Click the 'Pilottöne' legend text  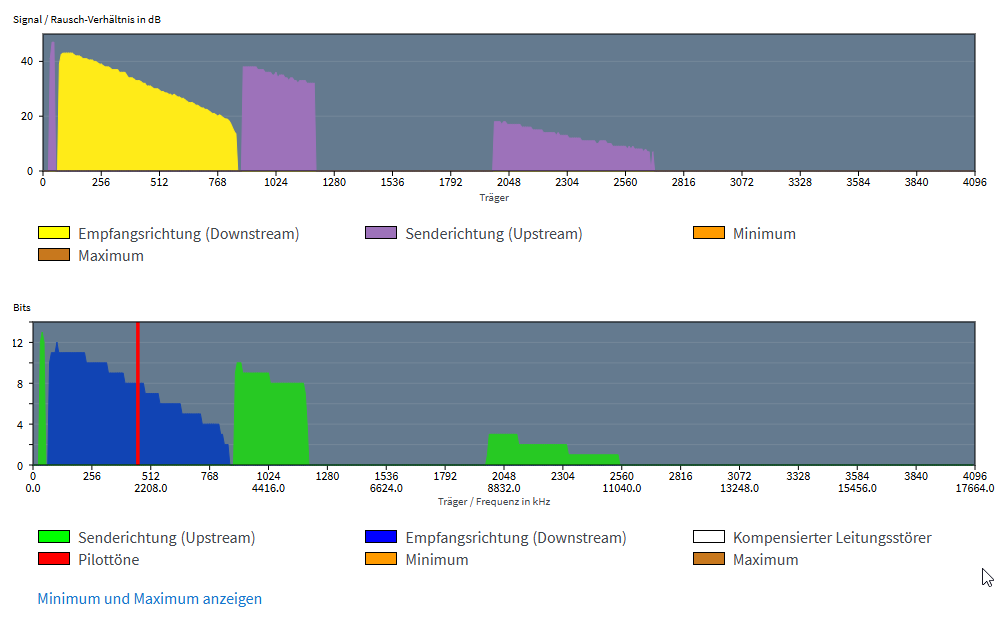click(109, 560)
